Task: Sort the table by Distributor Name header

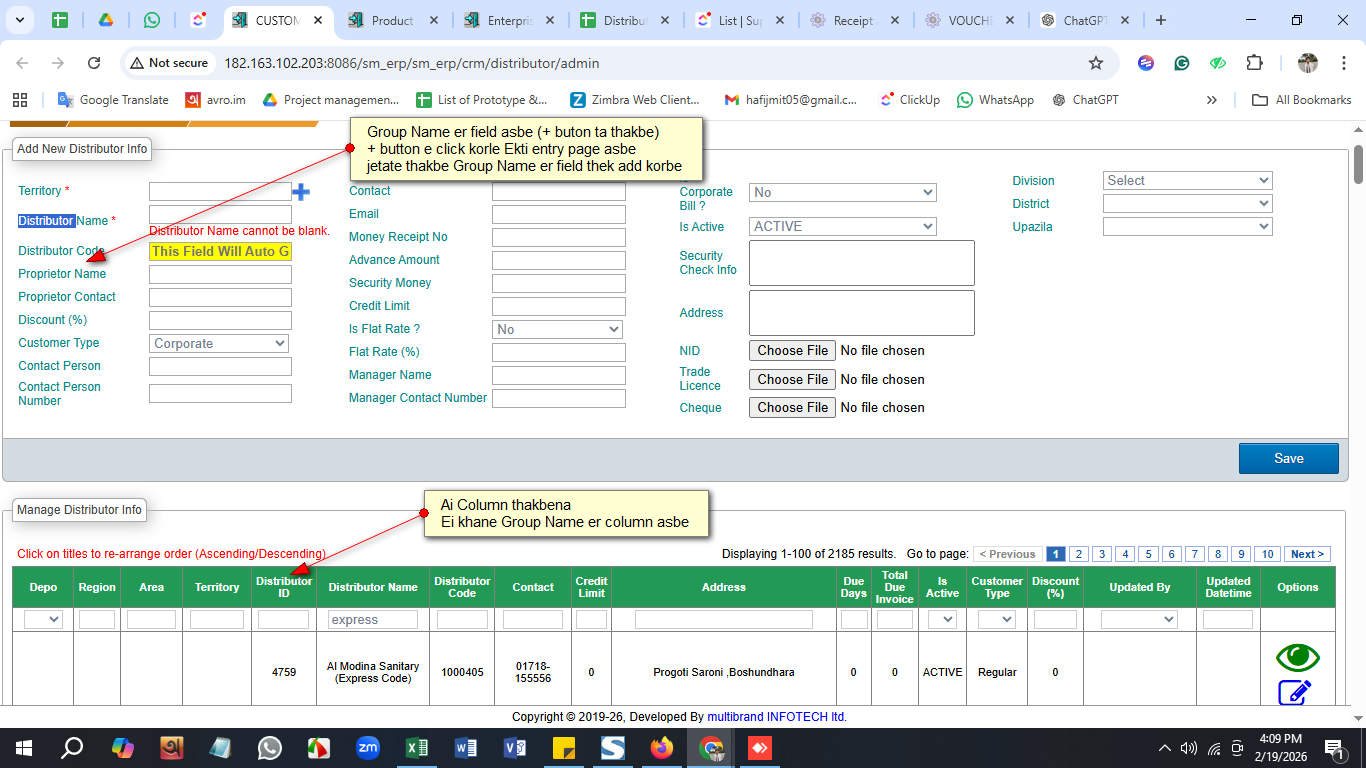Action: pos(373,587)
